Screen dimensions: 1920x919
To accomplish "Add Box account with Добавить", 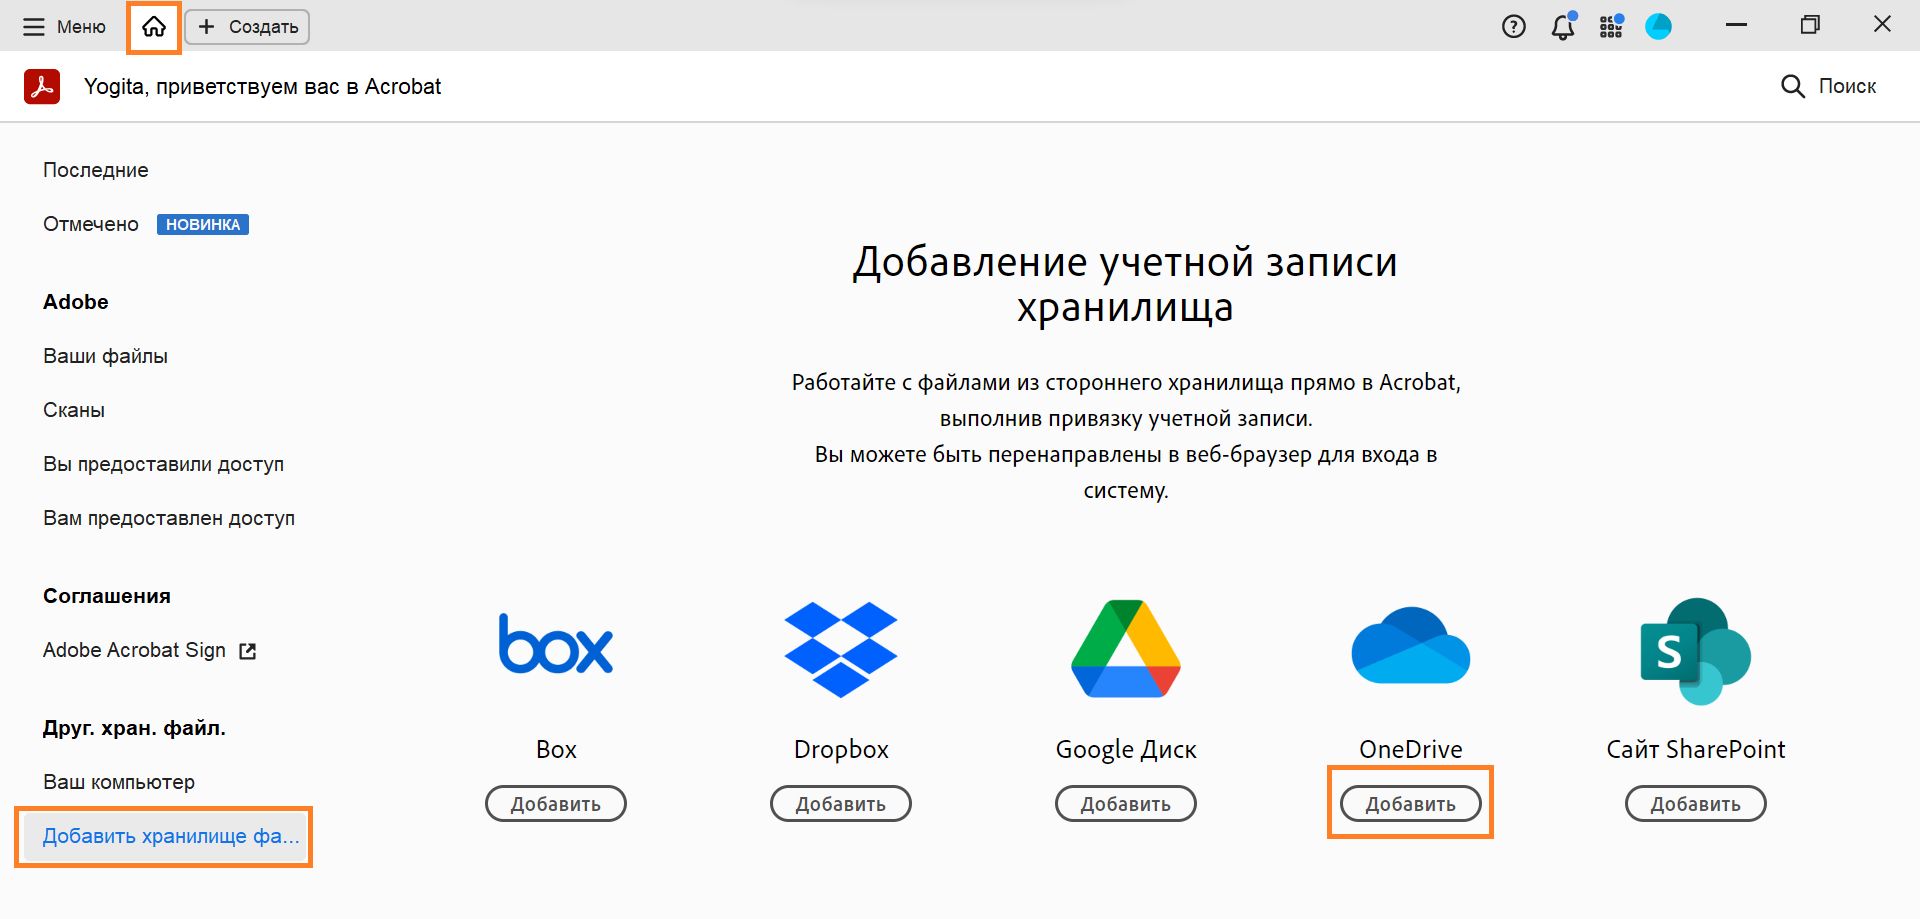I will click(x=556, y=804).
